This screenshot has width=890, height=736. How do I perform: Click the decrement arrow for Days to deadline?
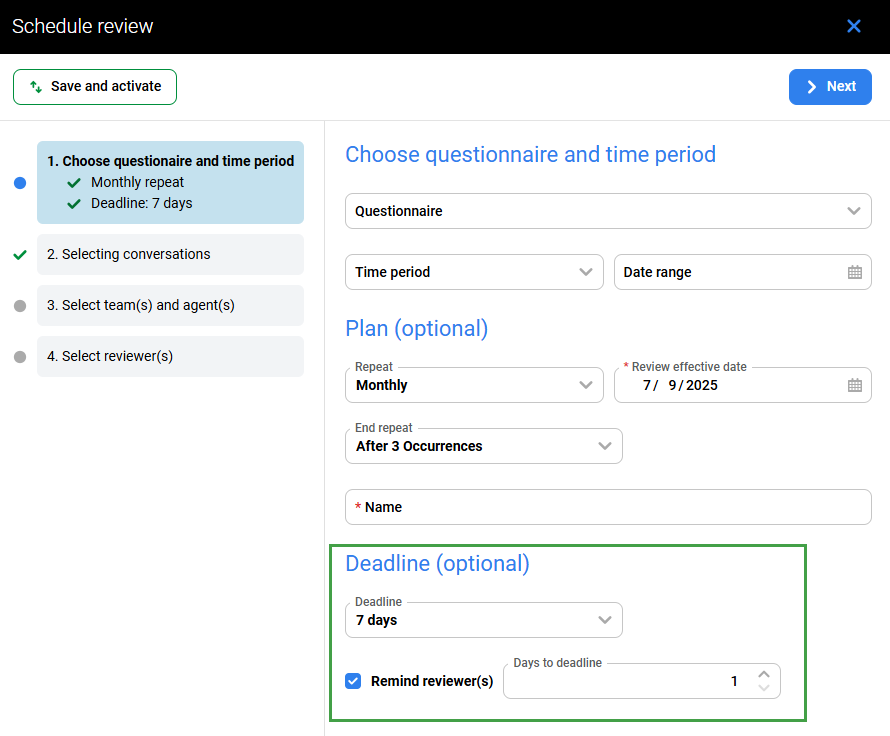coord(764,688)
